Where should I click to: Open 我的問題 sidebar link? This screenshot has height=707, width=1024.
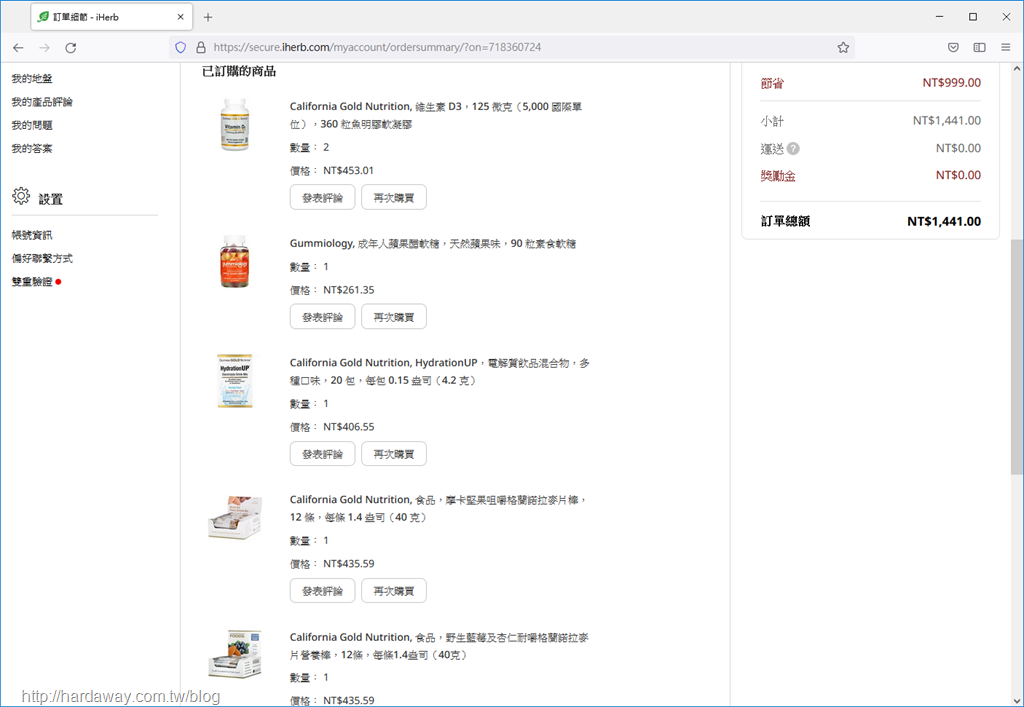coord(32,125)
